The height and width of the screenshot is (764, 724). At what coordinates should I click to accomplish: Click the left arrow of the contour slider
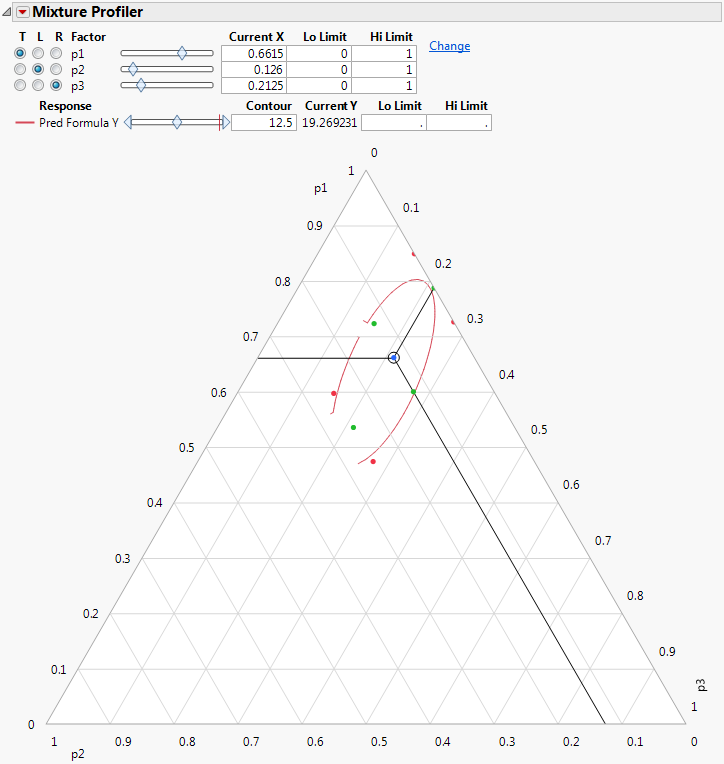pos(128,122)
